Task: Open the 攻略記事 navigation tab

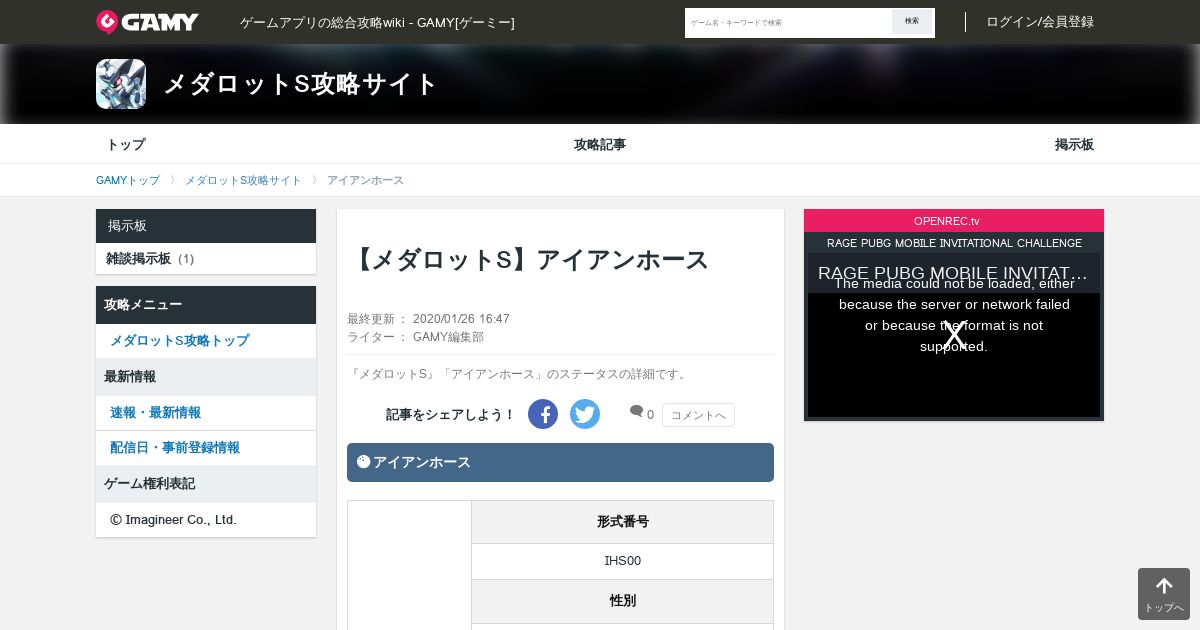Action: pyautogui.click(x=600, y=144)
